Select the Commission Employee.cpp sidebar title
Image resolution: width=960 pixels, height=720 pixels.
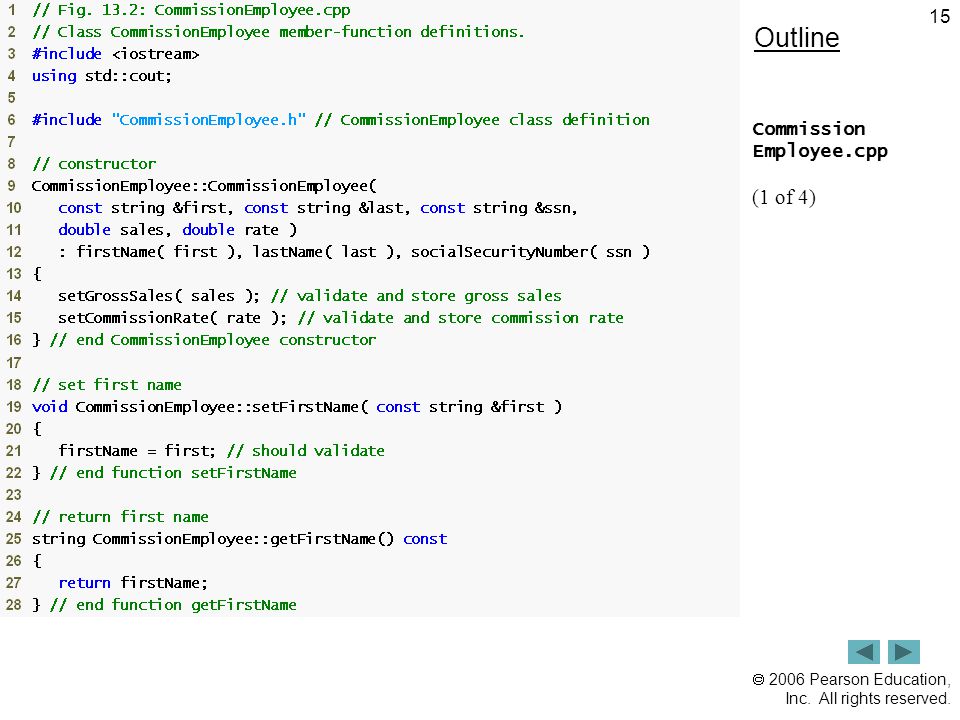tap(820, 140)
